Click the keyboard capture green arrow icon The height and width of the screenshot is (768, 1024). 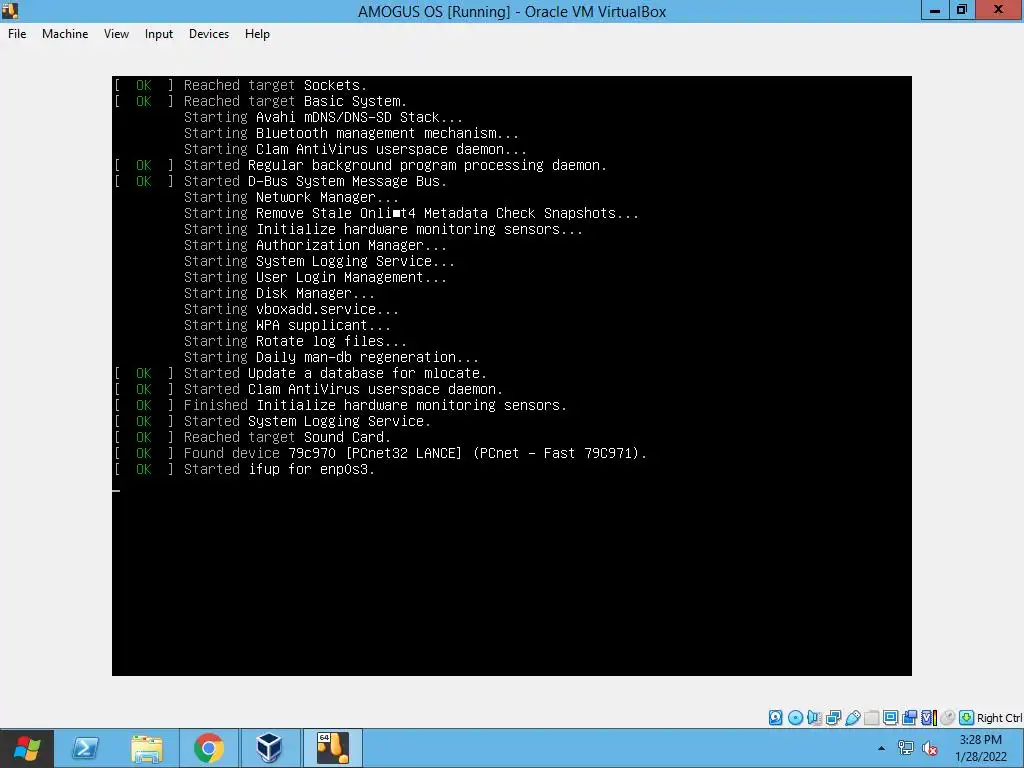967,718
